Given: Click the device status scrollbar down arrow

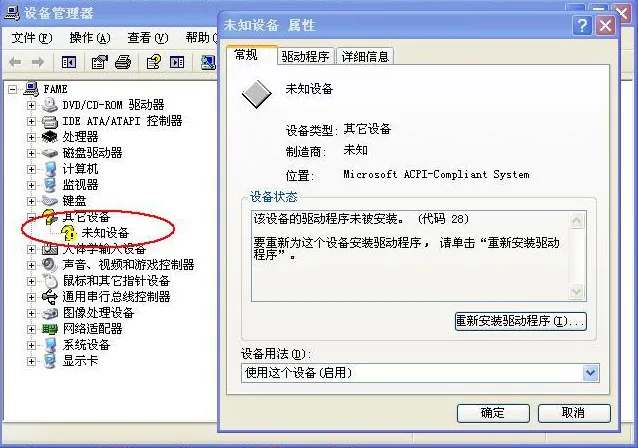Looking at the screenshot, I should [x=577, y=292].
